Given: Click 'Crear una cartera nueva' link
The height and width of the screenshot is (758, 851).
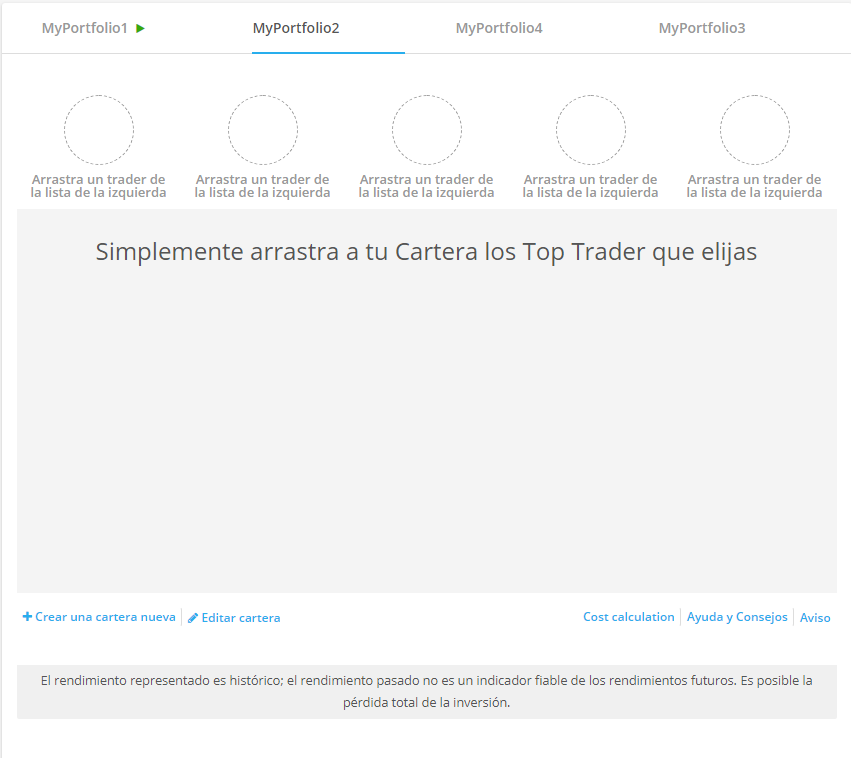Looking at the screenshot, I should coord(105,617).
